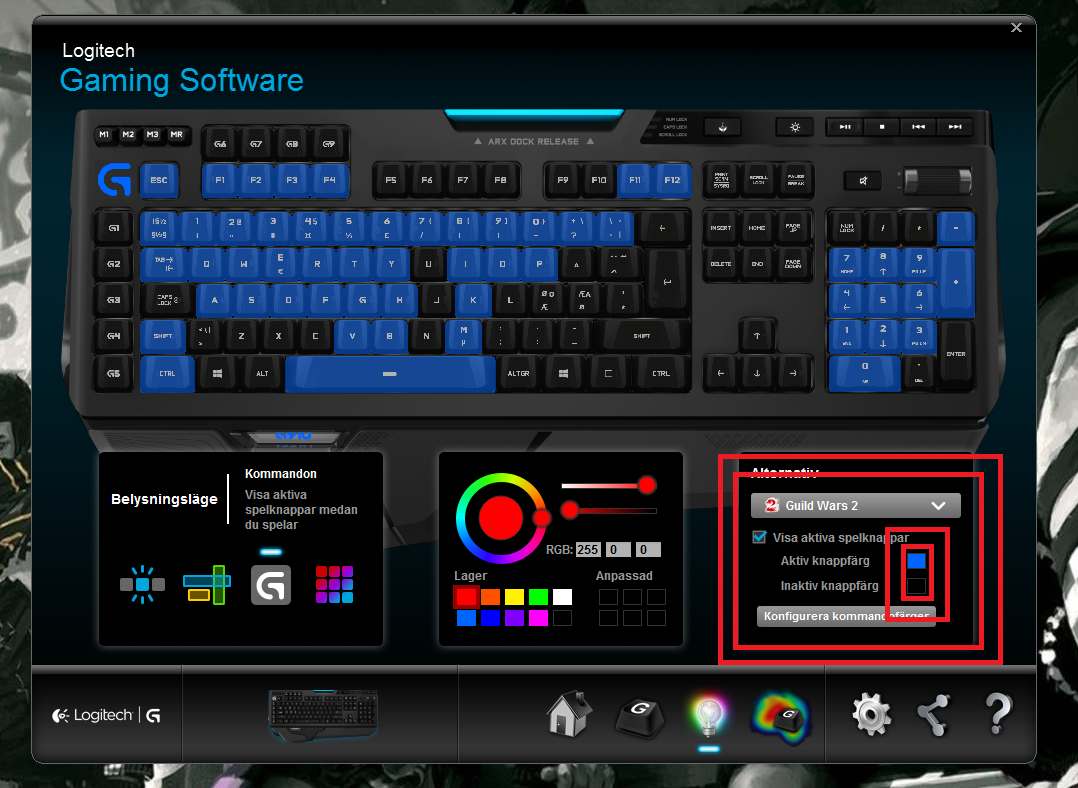The width and height of the screenshot is (1078, 788).
Task: Select the freestyle lighting mode icon
Action: pos(142,584)
